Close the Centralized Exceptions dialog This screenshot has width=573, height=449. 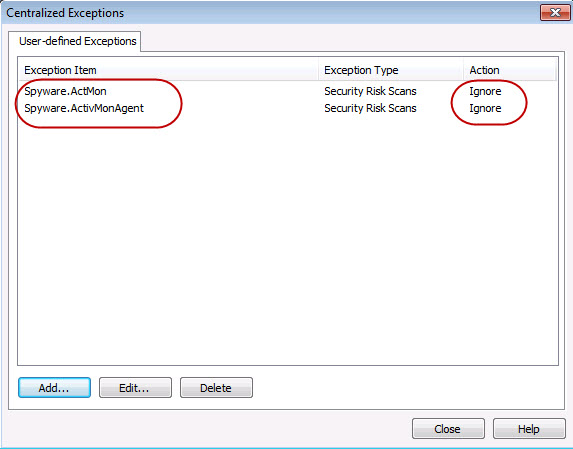[x=448, y=429]
